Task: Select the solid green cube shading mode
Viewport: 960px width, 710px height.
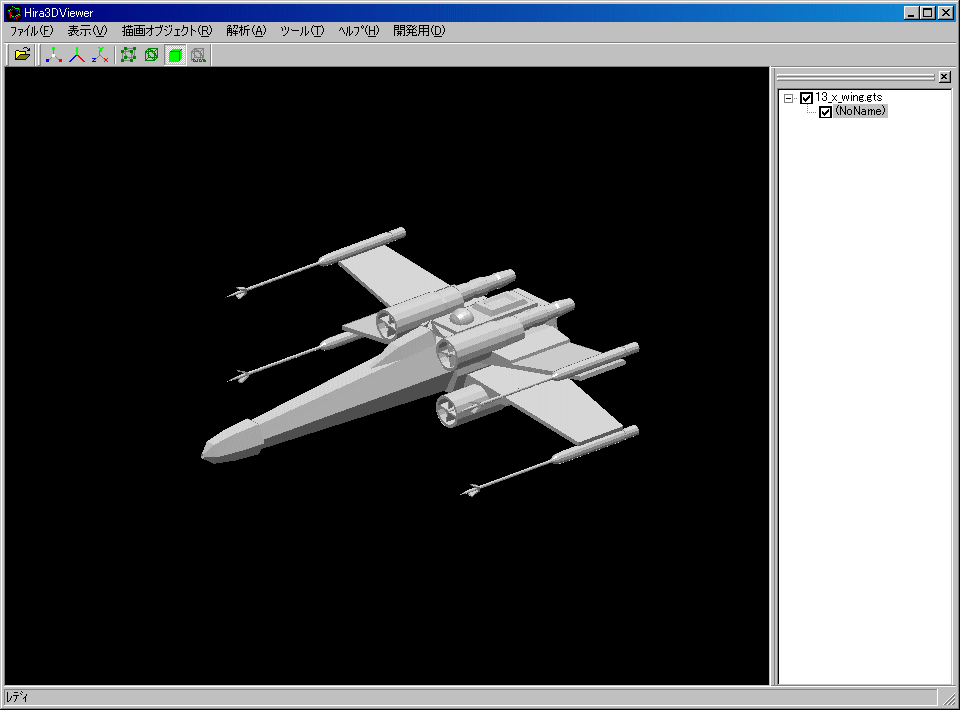Action: pyautogui.click(x=175, y=54)
